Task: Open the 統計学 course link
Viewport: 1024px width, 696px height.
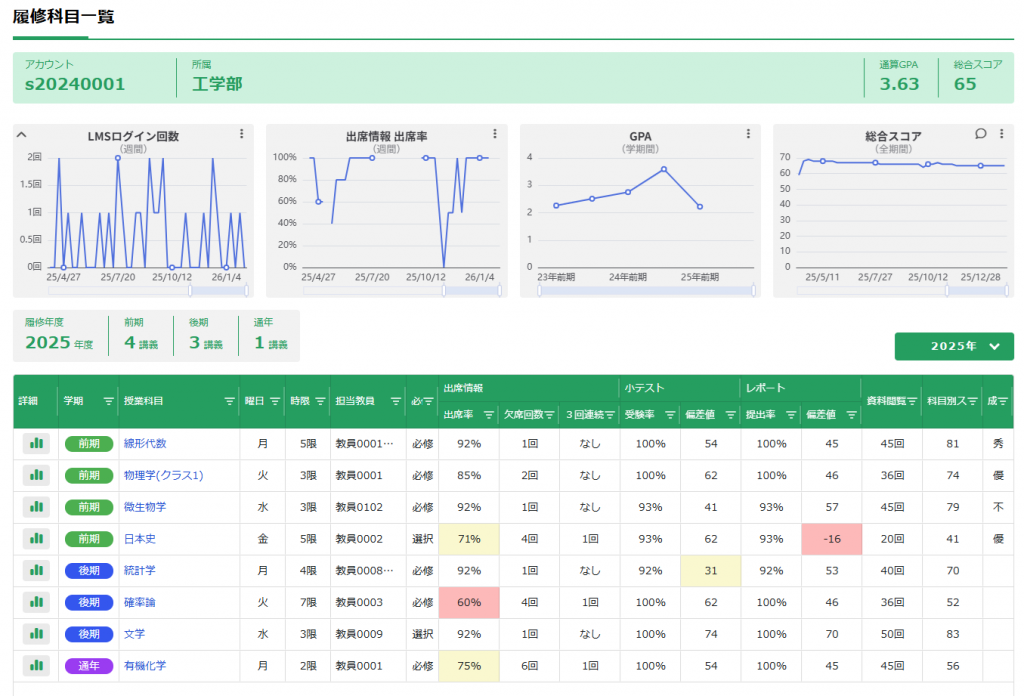Action: click(x=139, y=571)
